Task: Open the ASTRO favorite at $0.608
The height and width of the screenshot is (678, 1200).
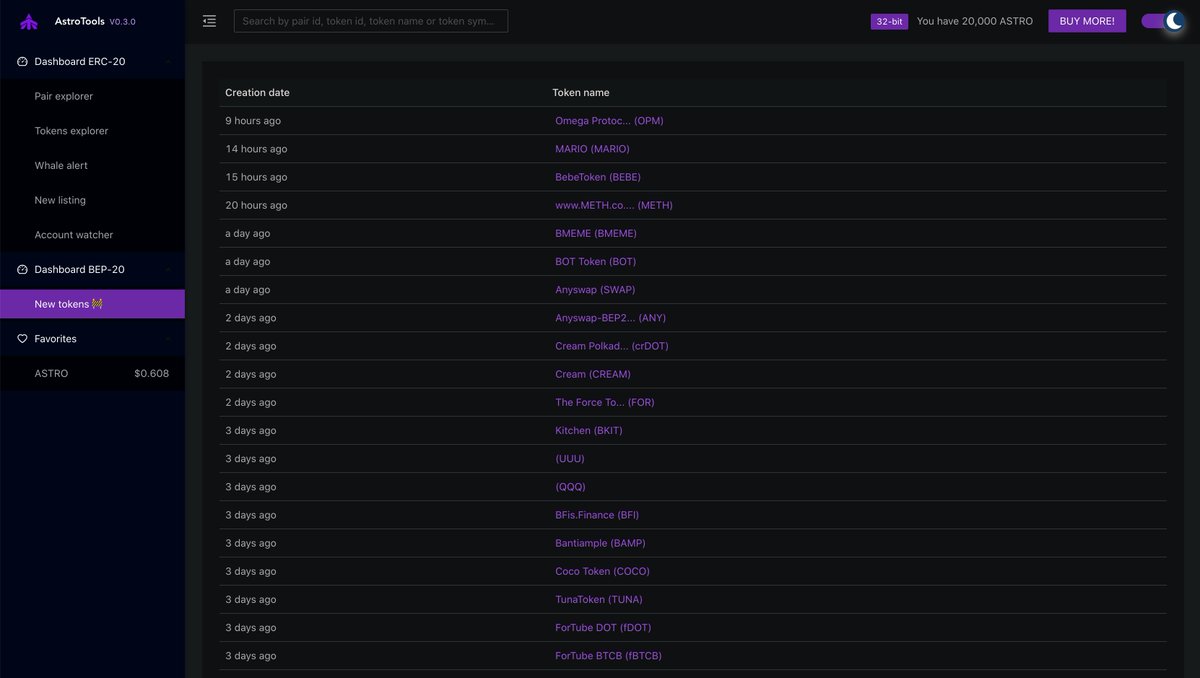Action: click(92, 374)
